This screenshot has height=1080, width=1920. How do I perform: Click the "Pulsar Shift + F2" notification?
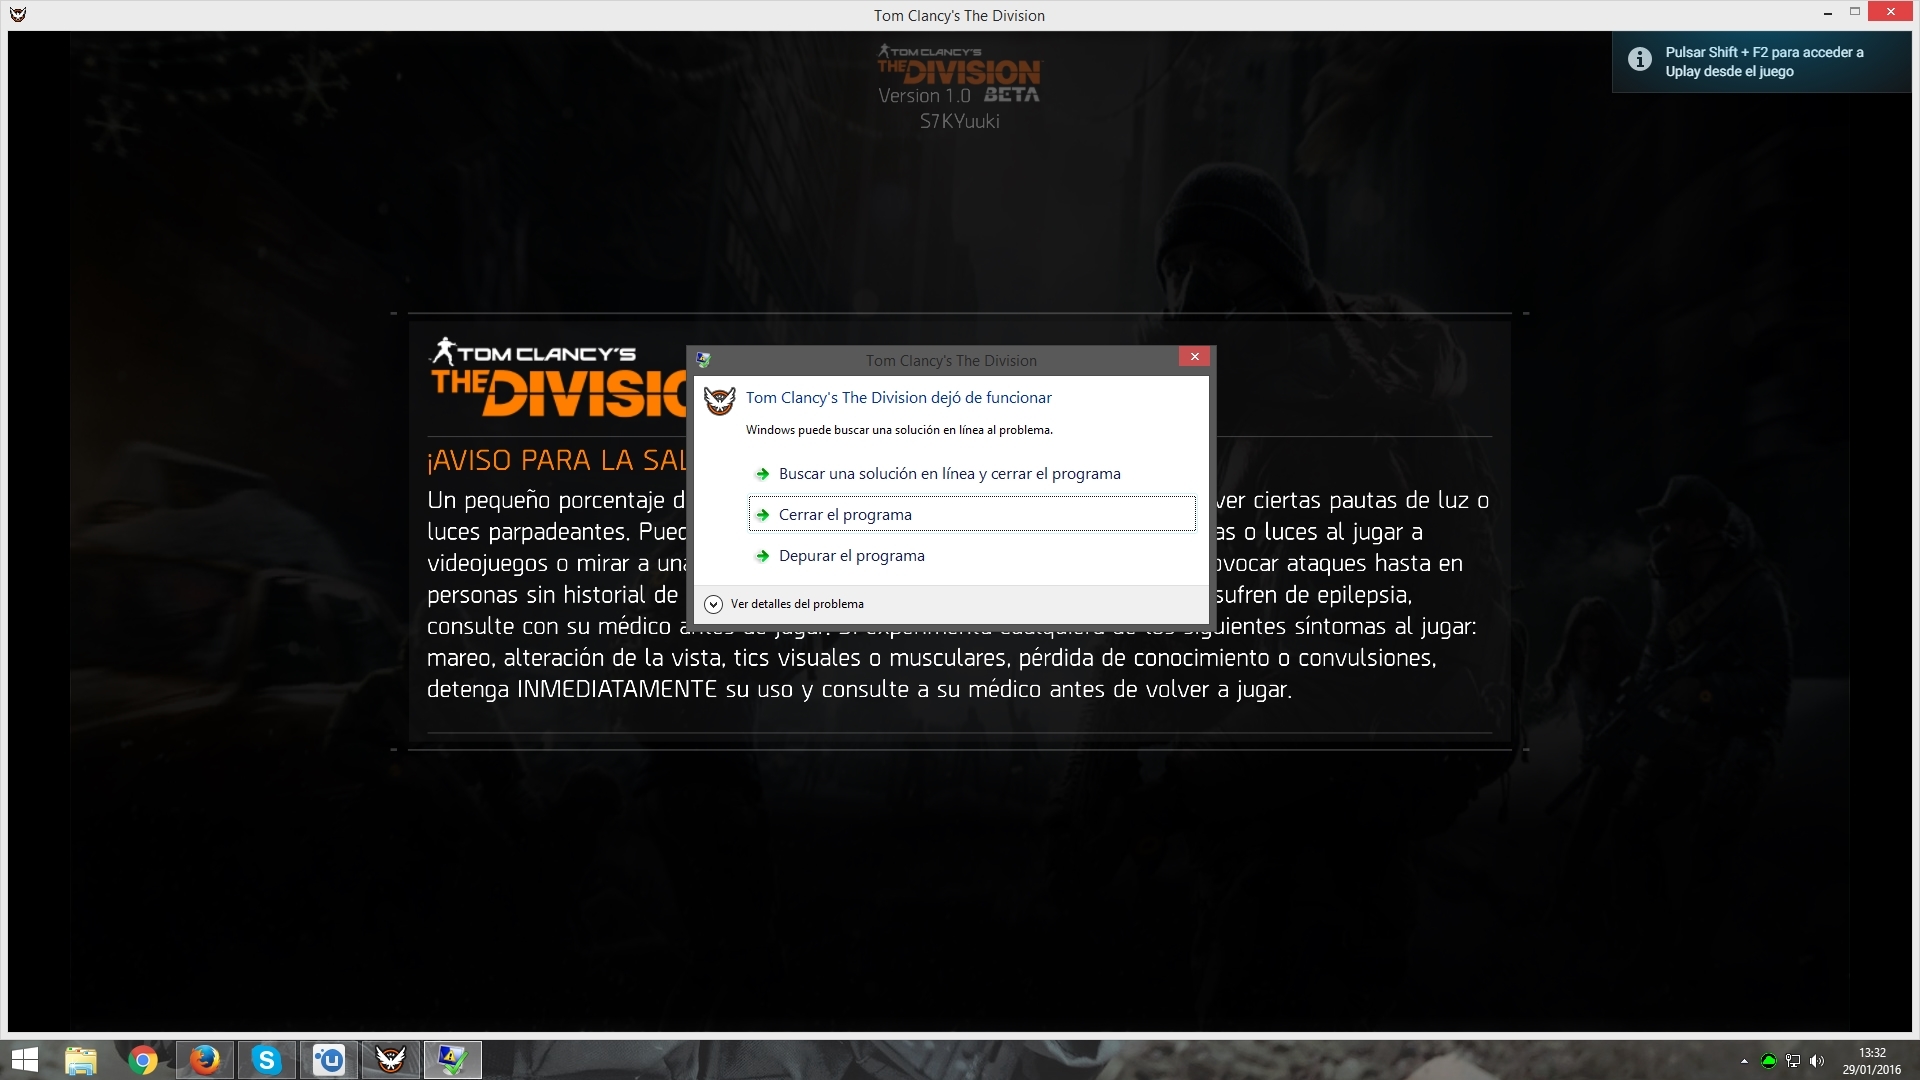pyautogui.click(x=1764, y=62)
